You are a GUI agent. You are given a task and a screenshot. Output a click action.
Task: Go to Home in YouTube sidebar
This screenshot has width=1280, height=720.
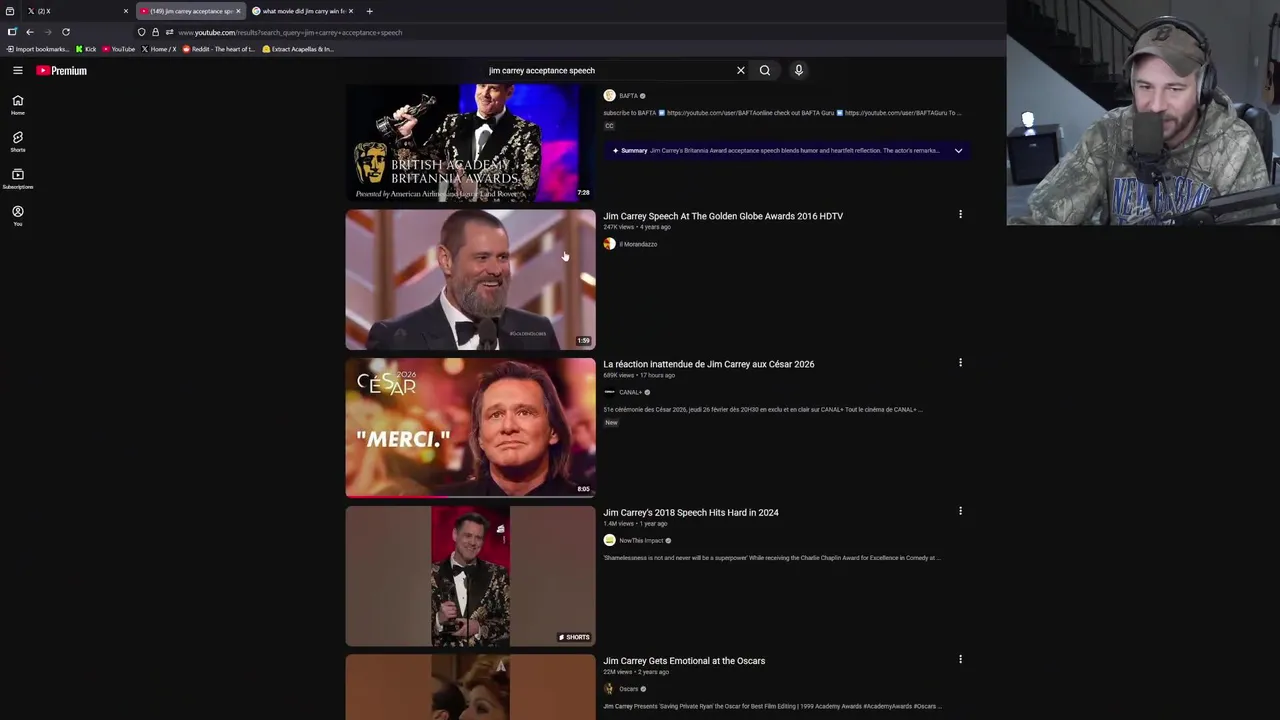[x=17, y=105]
